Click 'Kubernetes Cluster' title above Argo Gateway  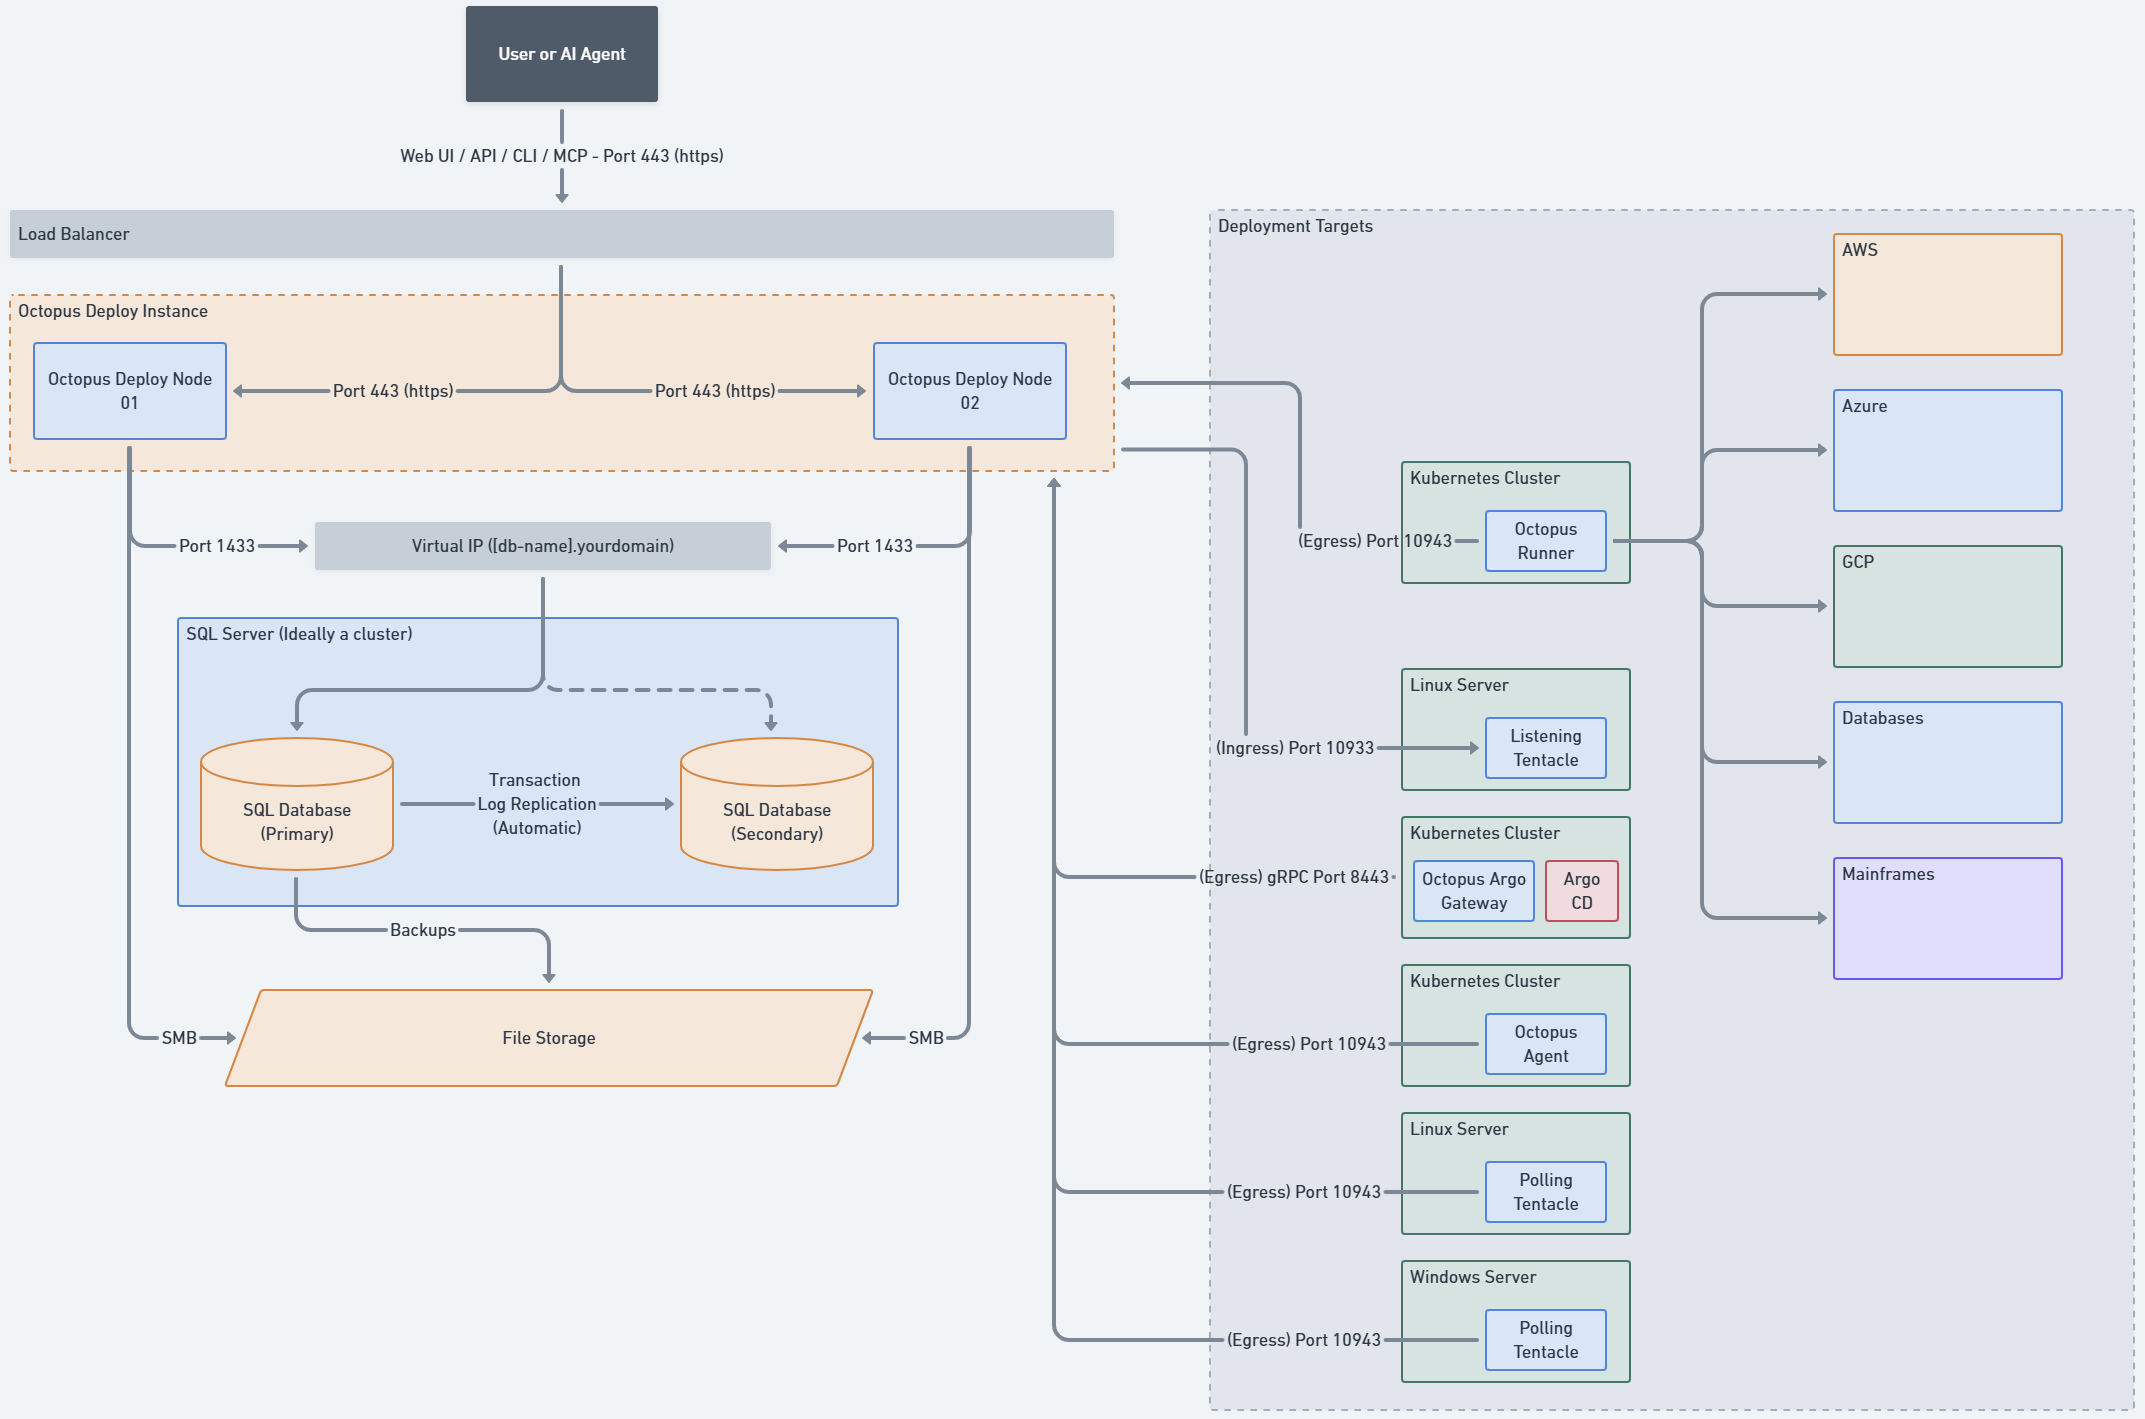point(1485,833)
